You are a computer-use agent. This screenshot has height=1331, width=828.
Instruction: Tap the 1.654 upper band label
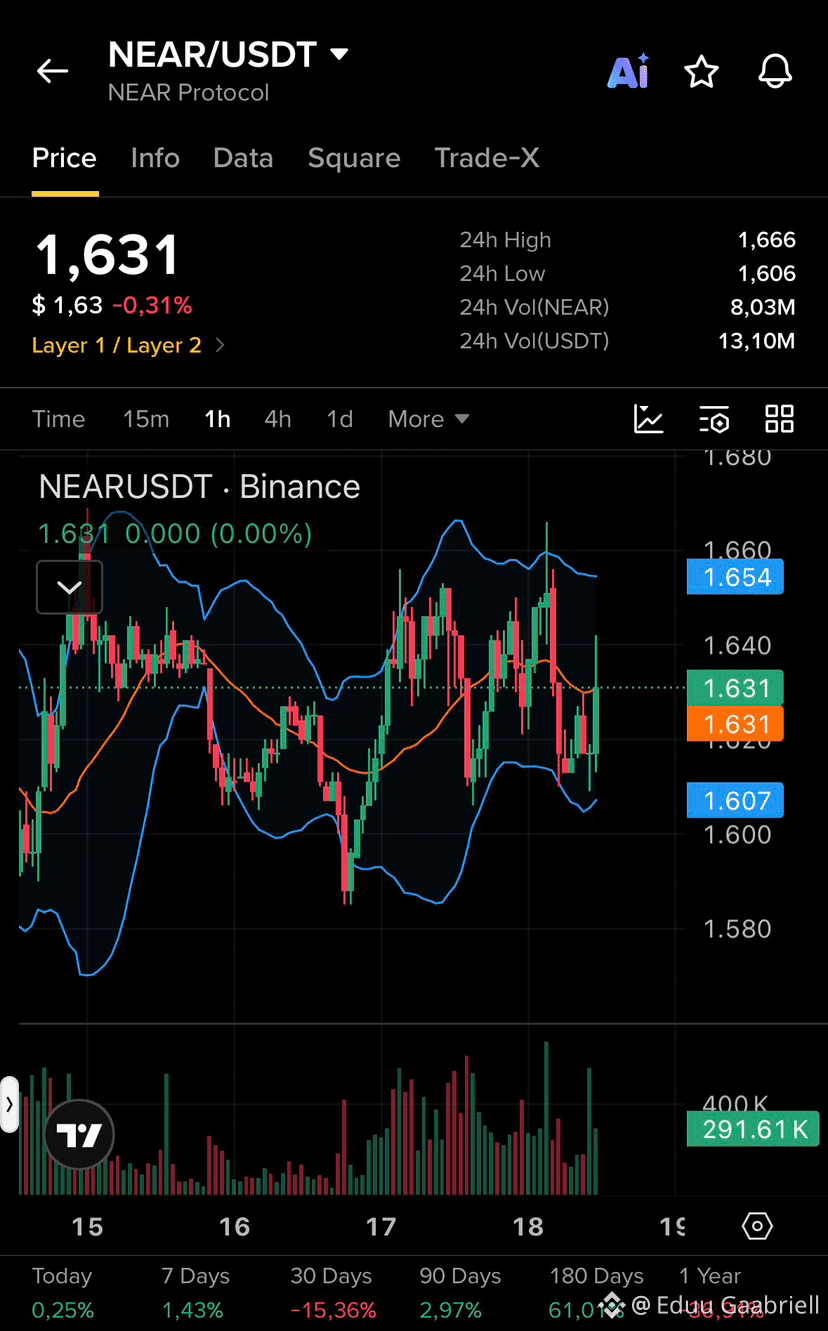click(x=736, y=577)
